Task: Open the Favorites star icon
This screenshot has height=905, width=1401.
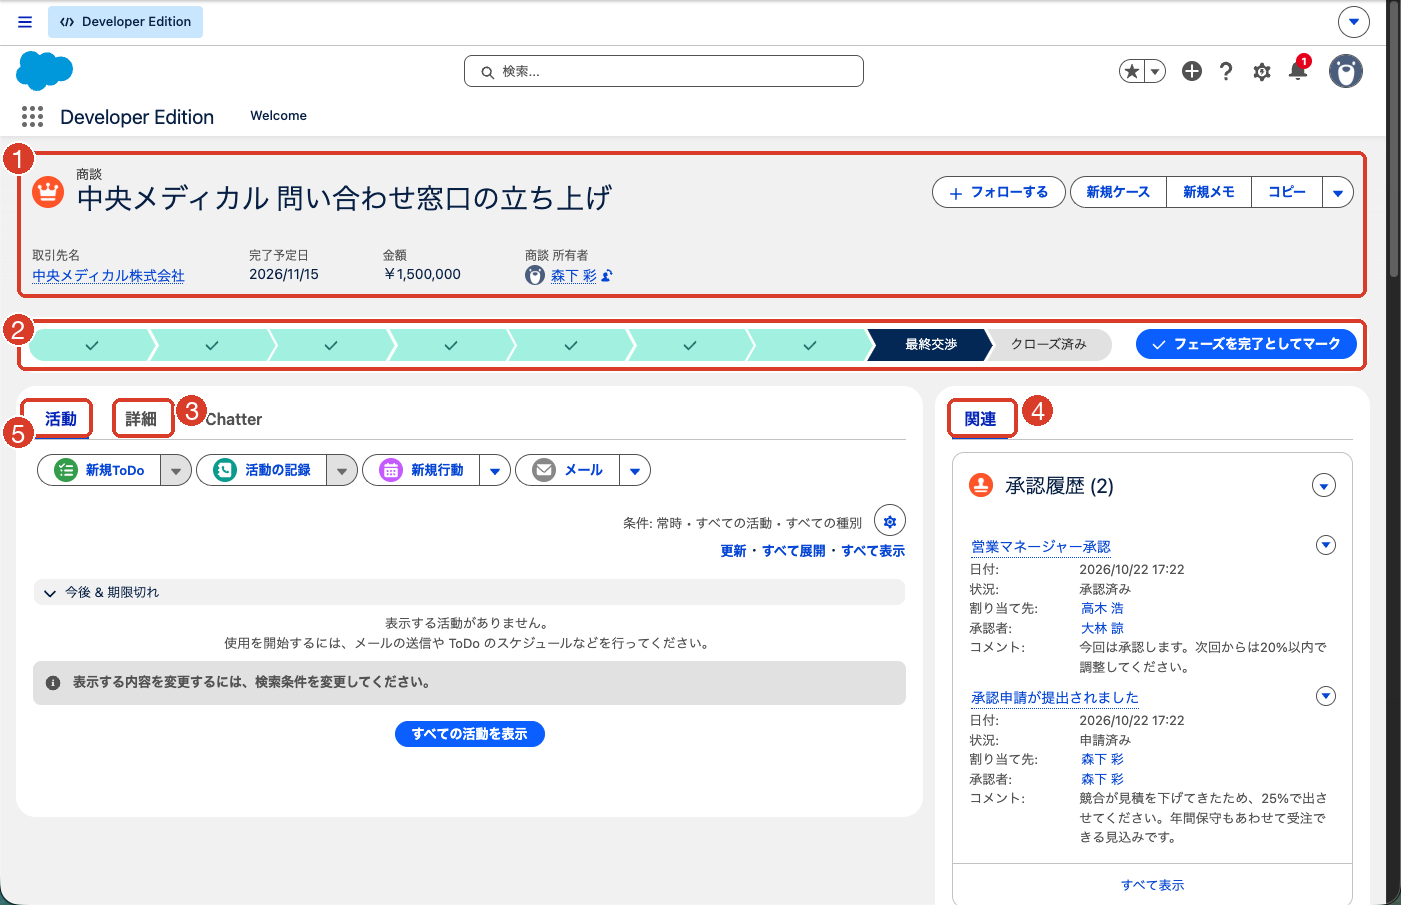Action: [x=1132, y=71]
